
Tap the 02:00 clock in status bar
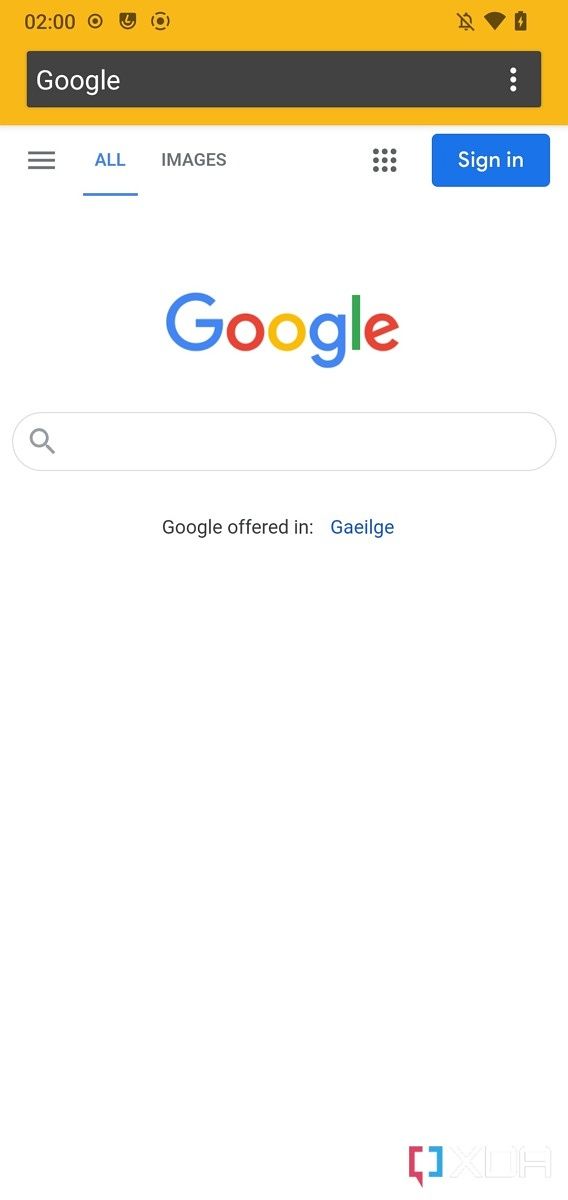50,21
